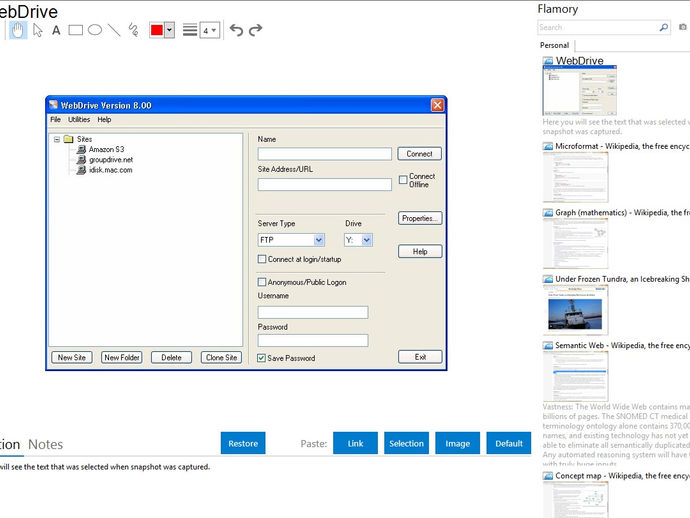Close the WebDrive window

(437, 105)
